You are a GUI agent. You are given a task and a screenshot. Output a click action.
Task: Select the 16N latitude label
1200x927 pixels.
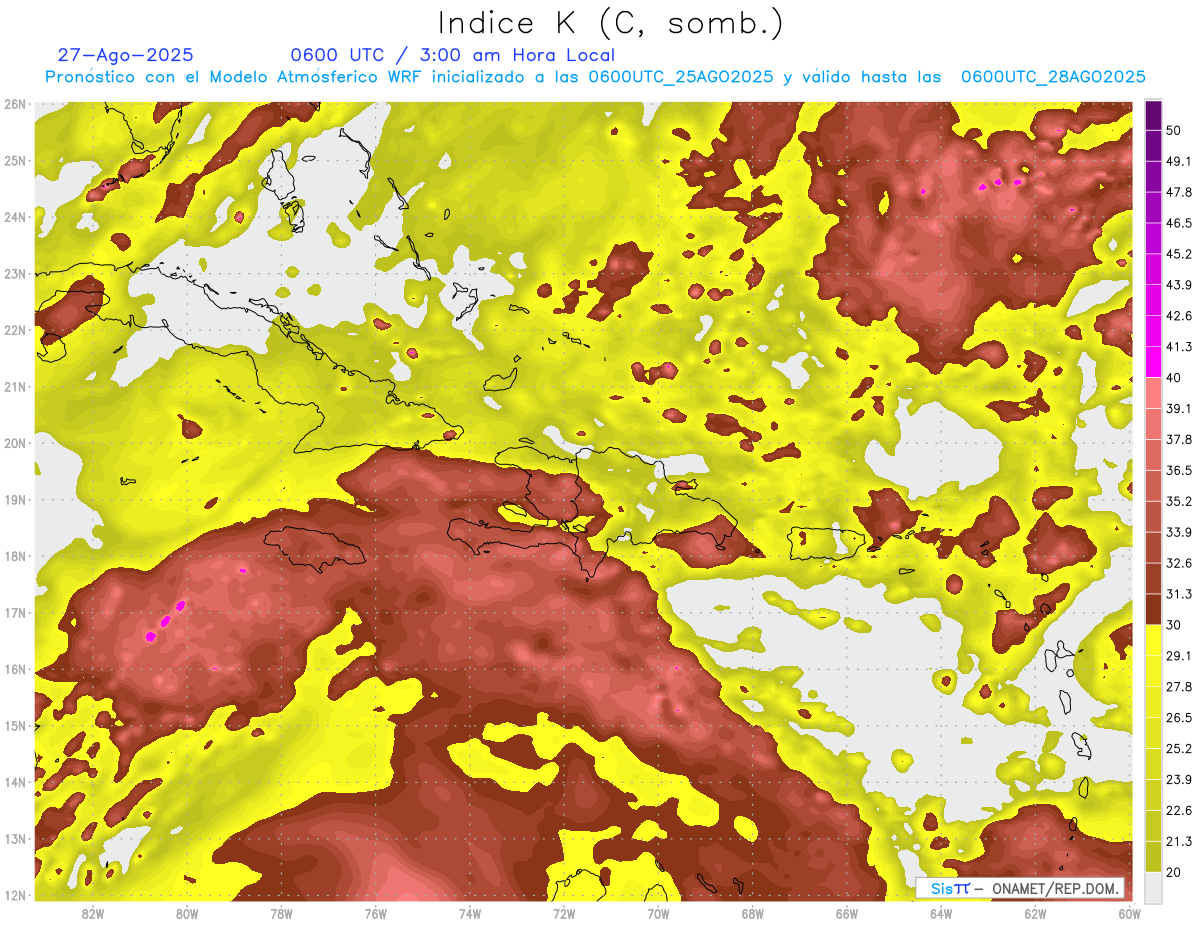(x=14, y=669)
